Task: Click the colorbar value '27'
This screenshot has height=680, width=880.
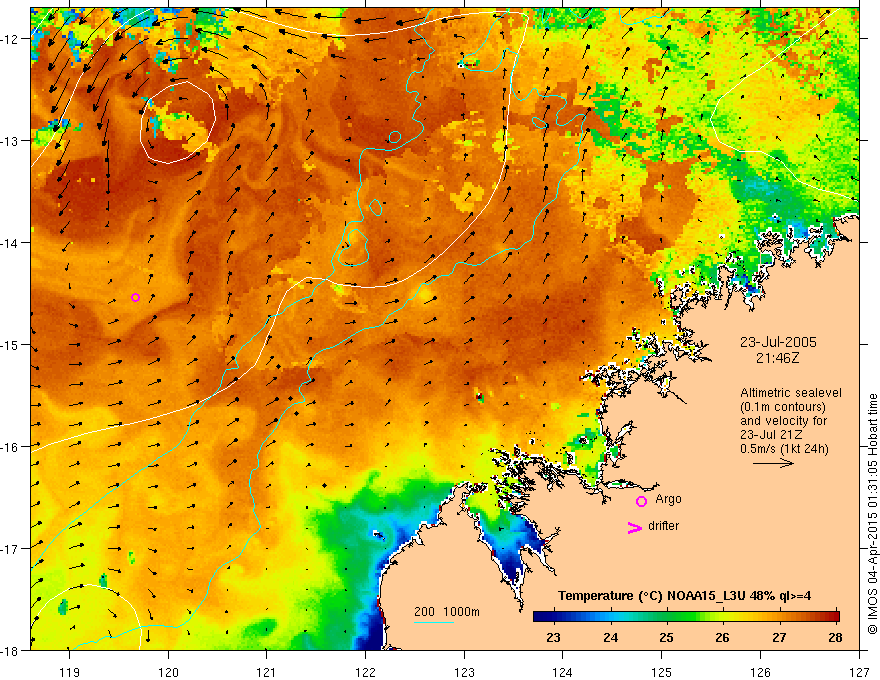Action: tap(779, 637)
